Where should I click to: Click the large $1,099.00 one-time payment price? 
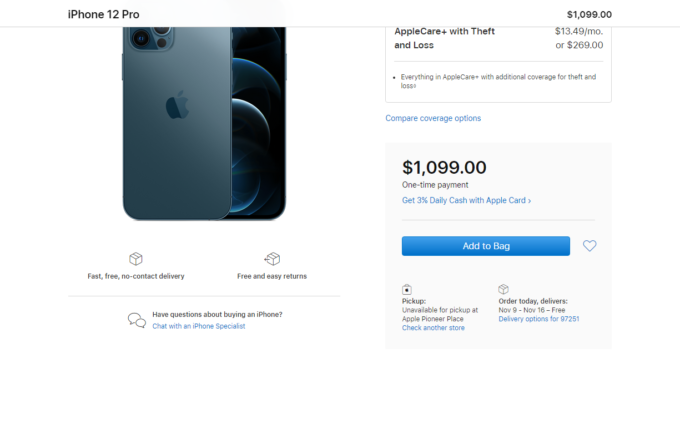click(x=444, y=167)
